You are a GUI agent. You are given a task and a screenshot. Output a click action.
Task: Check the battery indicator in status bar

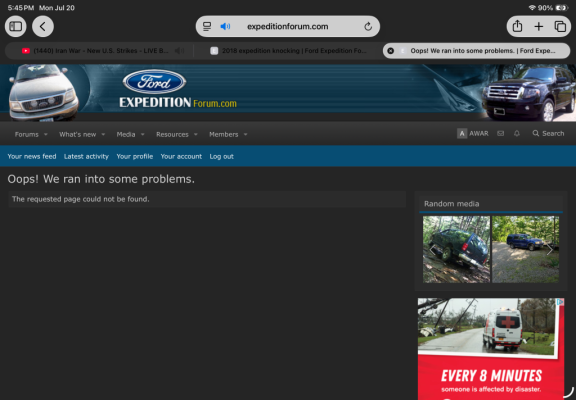click(x=562, y=8)
